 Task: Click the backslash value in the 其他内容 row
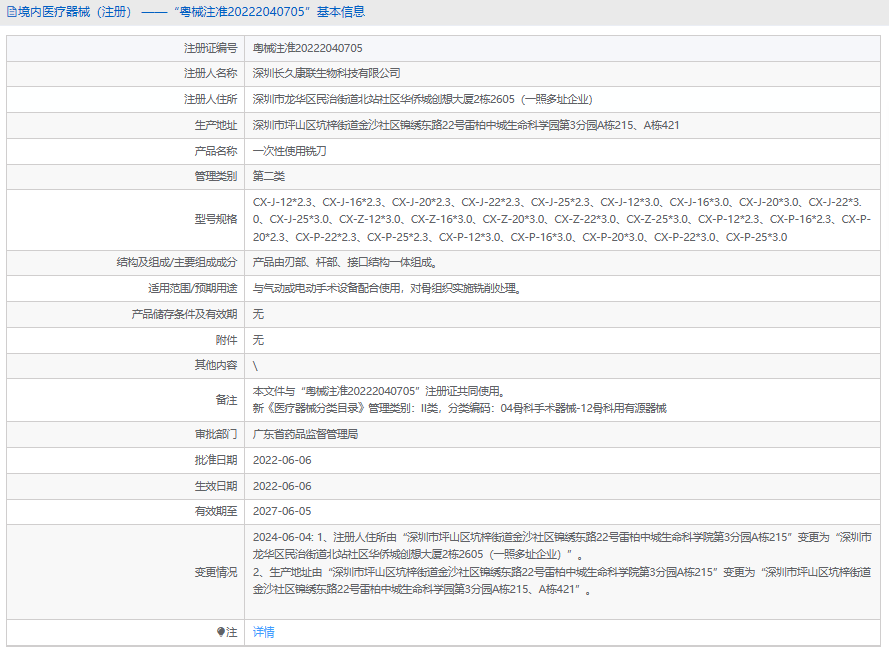pyautogui.click(x=256, y=366)
